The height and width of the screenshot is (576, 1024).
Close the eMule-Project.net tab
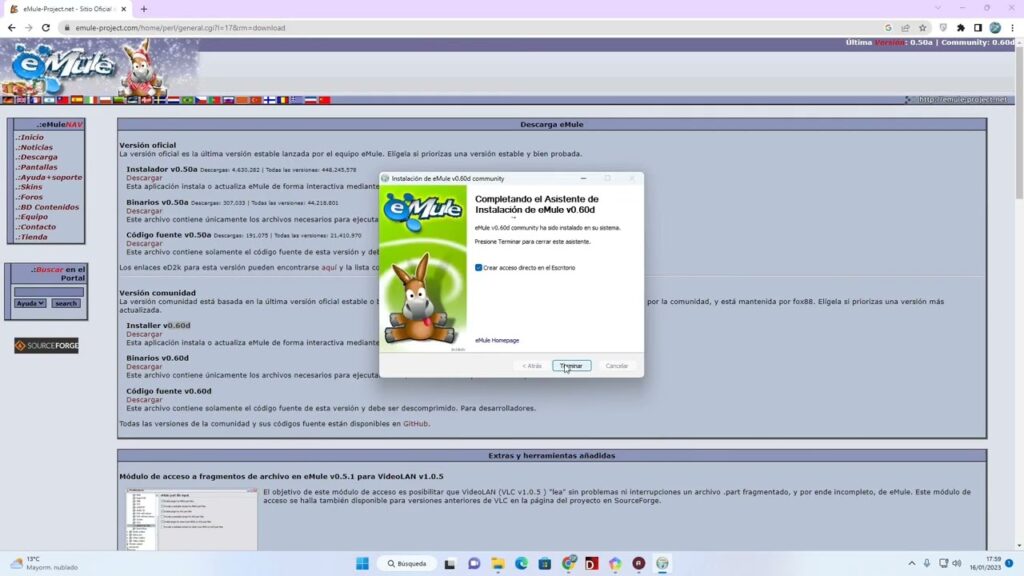[x=123, y=9]
